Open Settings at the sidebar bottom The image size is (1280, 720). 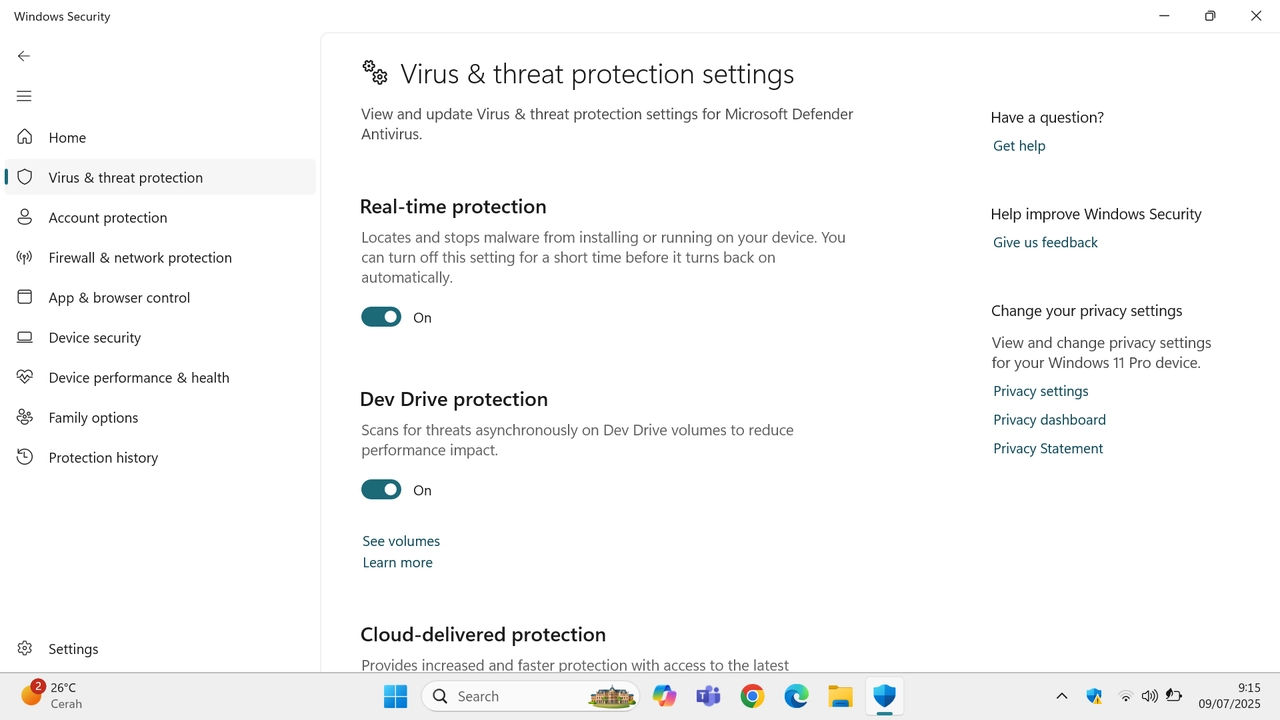point(73,649)
